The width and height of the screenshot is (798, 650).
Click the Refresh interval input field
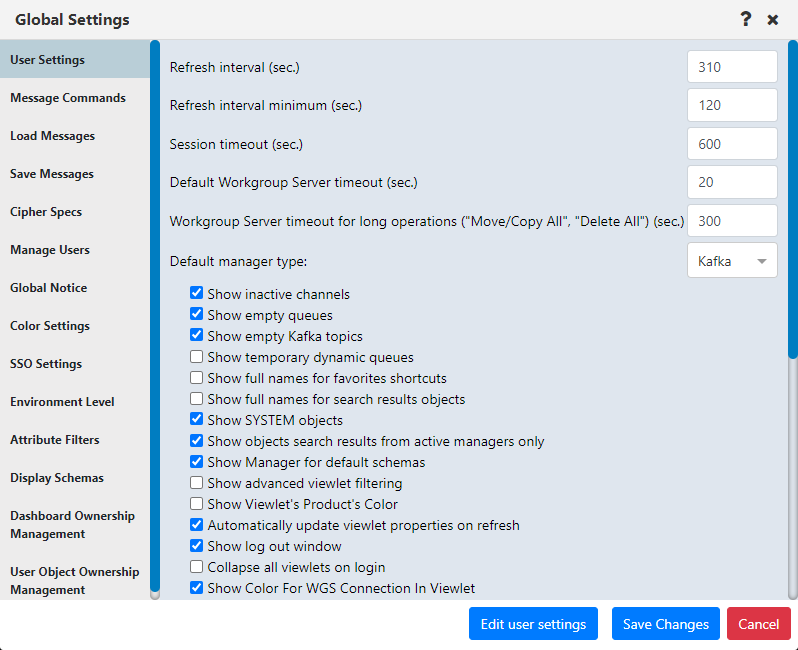tap(732, 67)
